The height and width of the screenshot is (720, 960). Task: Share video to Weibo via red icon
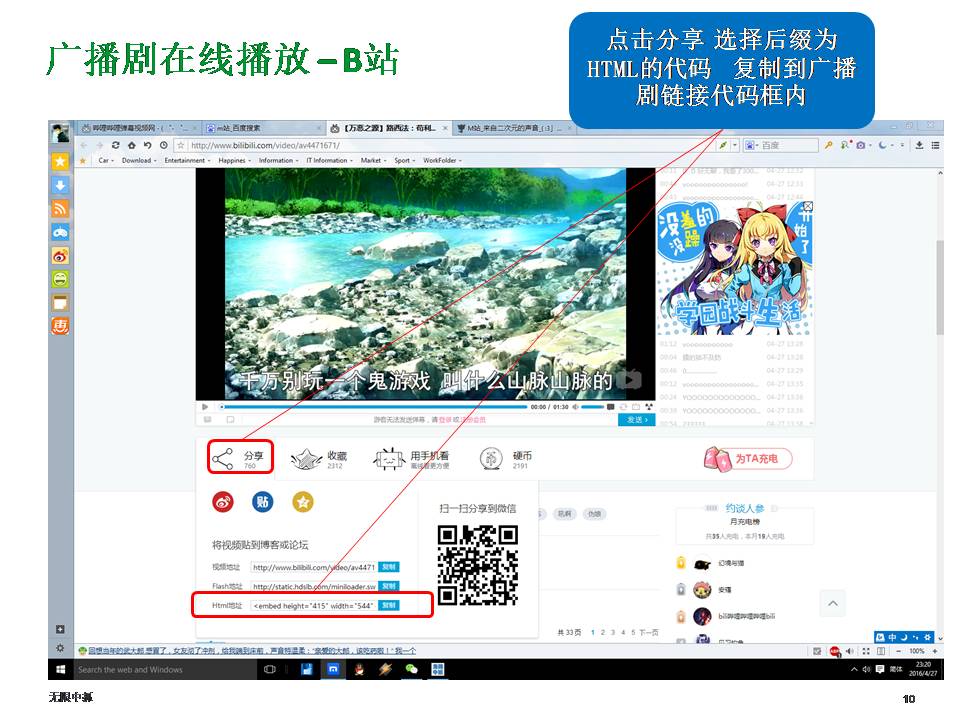pyautogui.click(x=223, y=502)
